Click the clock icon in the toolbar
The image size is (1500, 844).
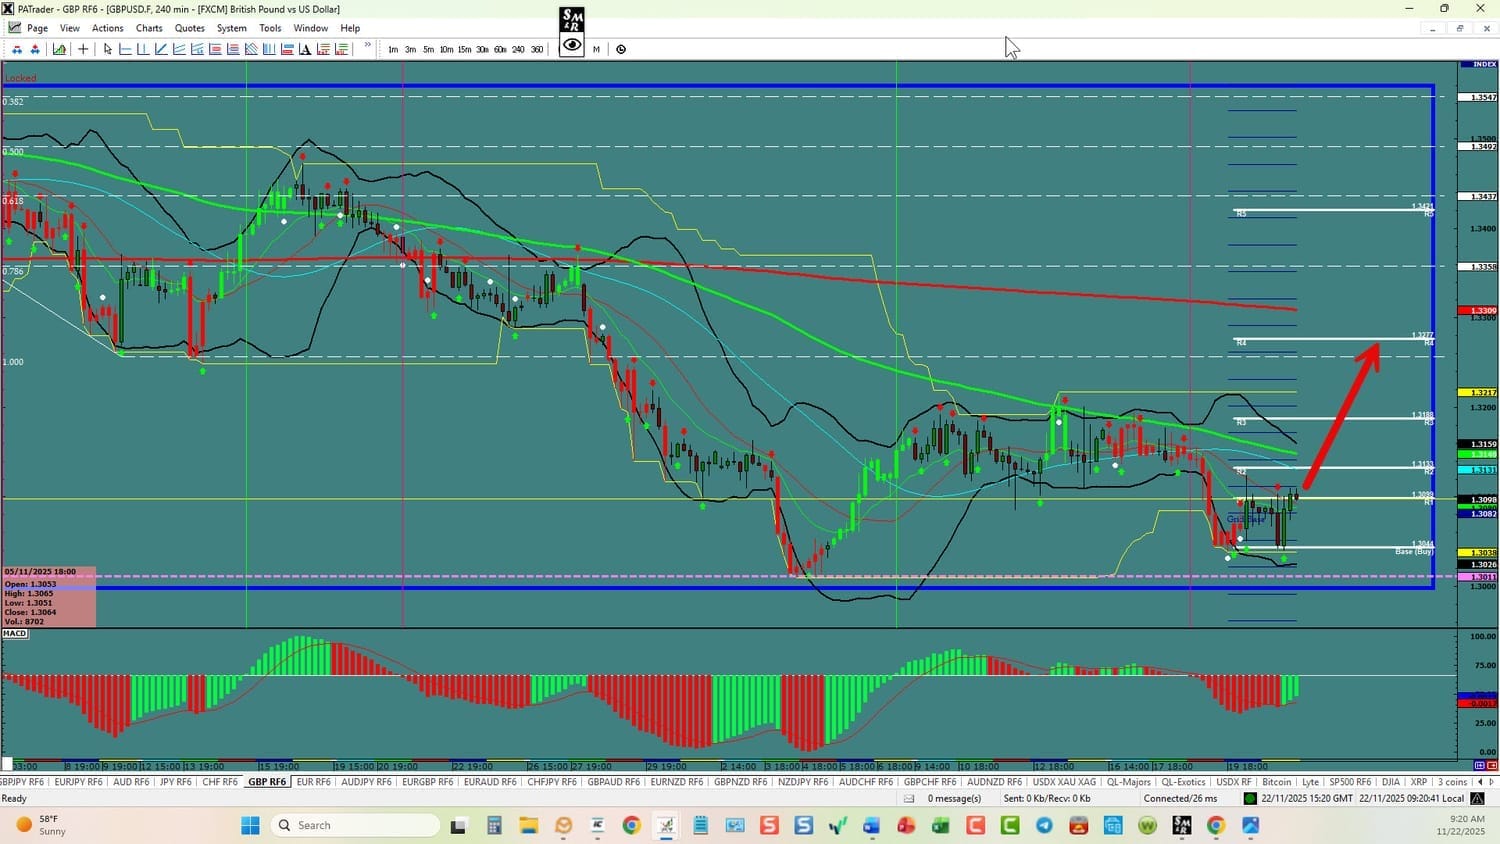[621, 49]
